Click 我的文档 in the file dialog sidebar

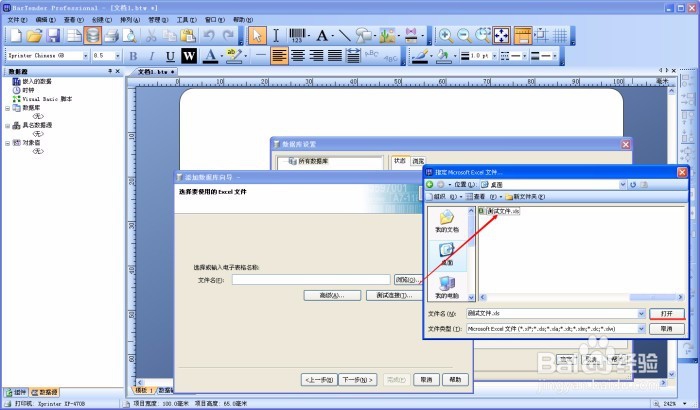click(447, 222)
